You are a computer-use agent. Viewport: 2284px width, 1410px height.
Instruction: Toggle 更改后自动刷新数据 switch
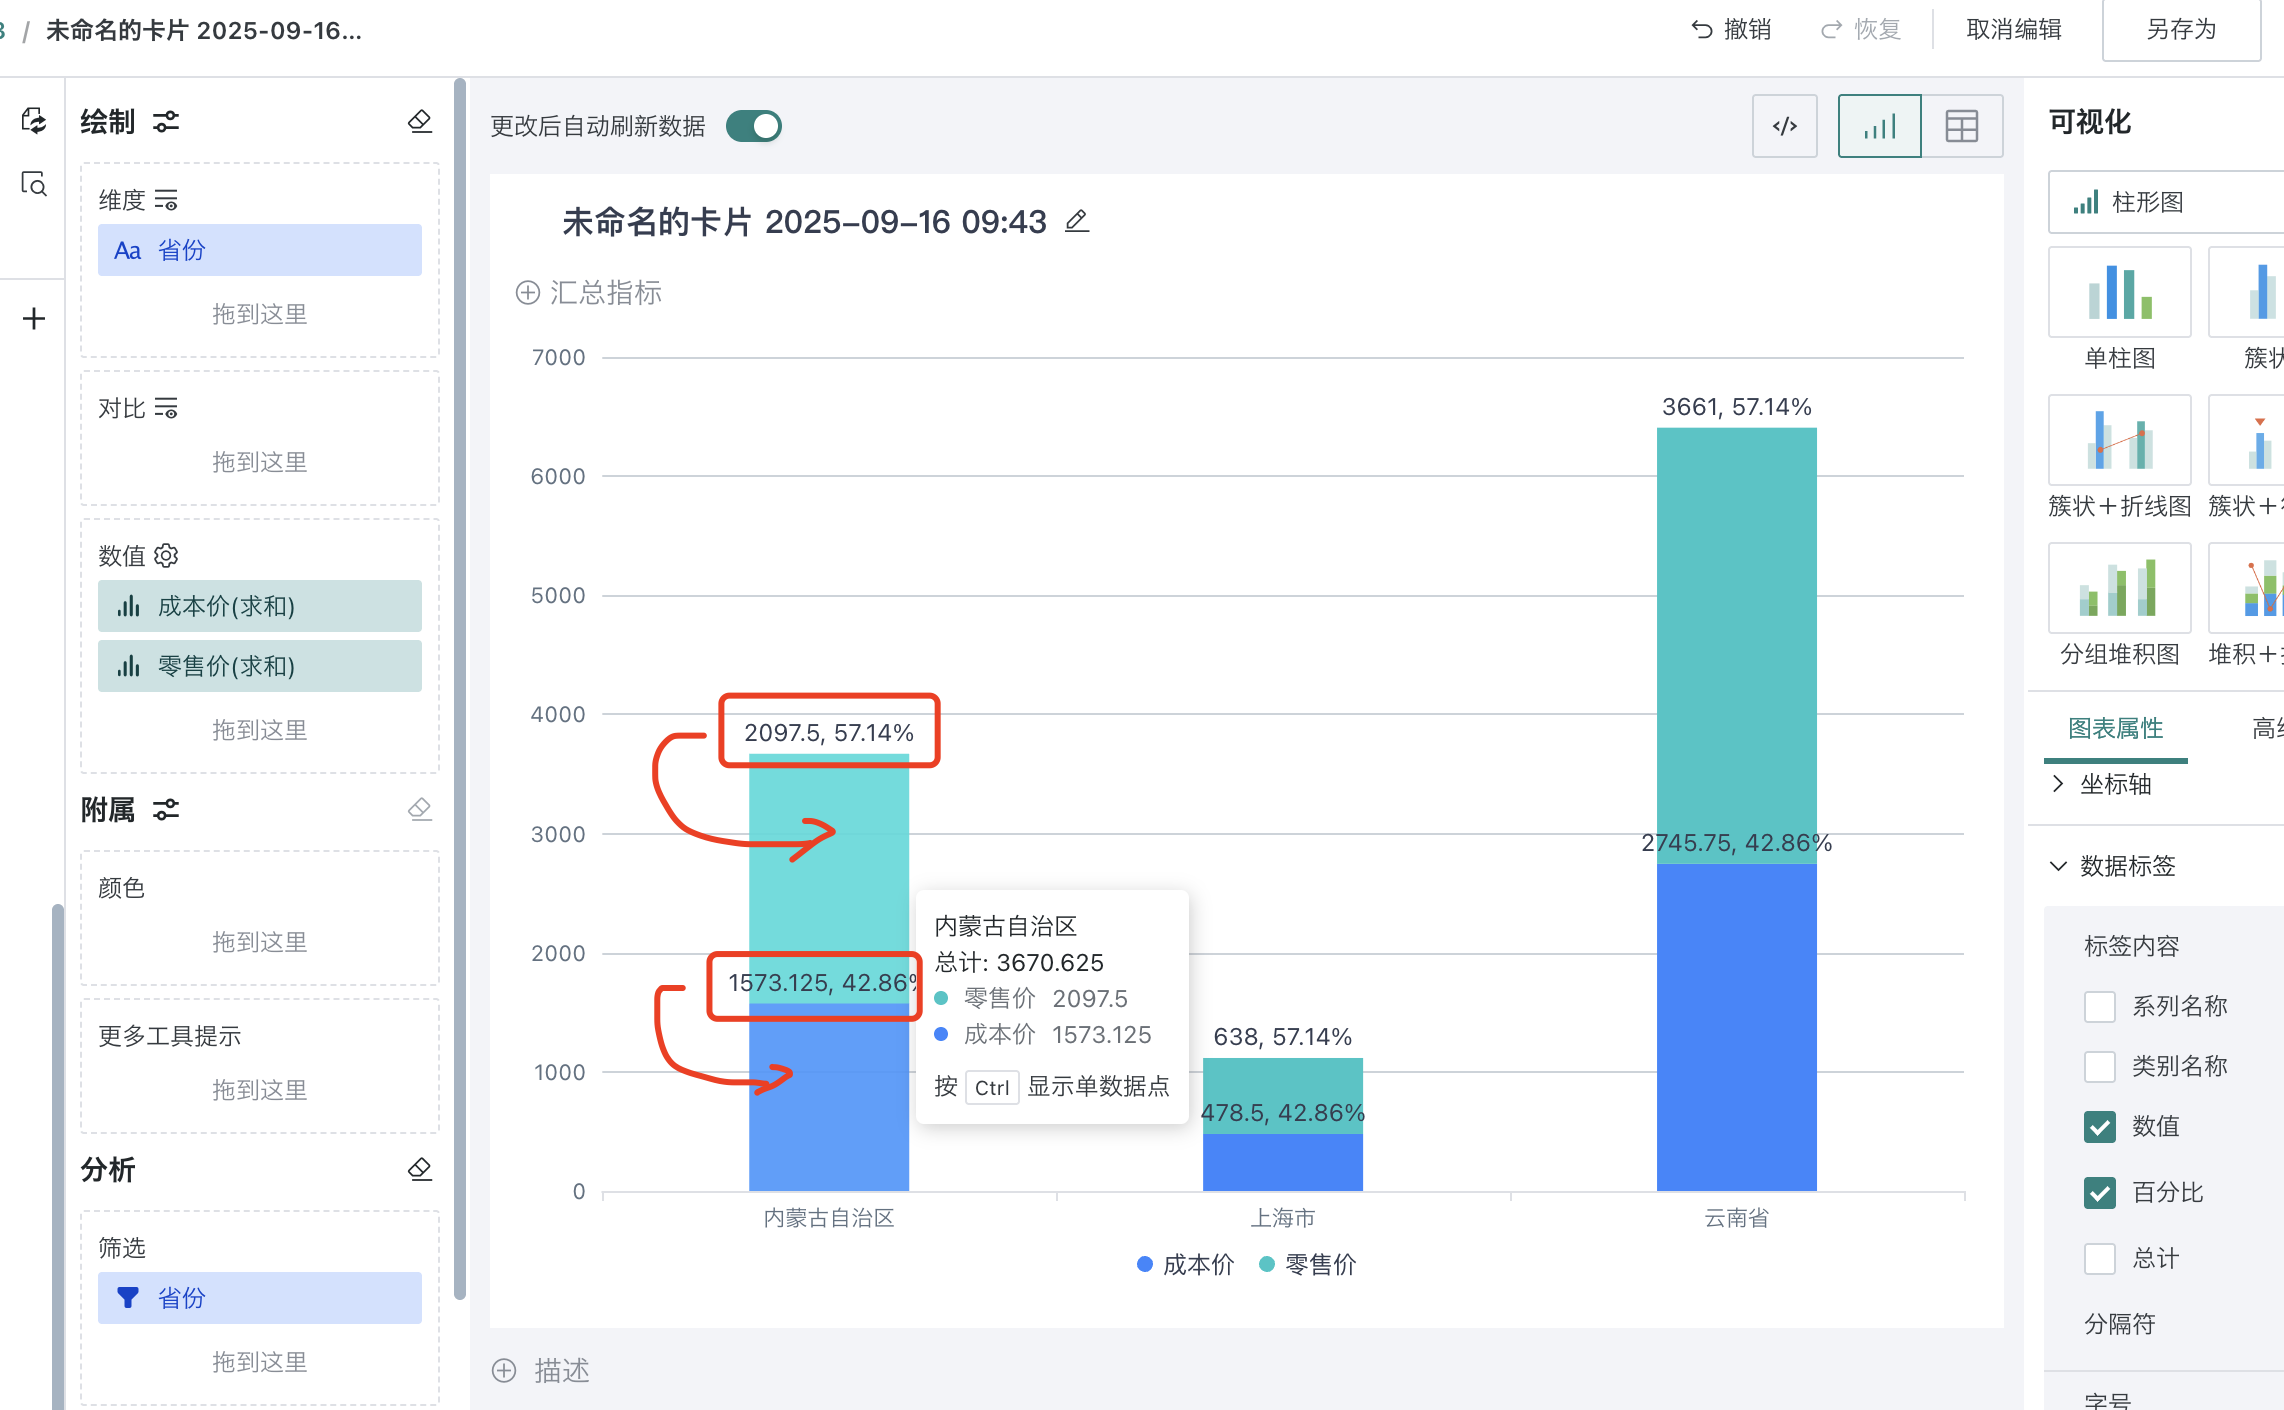click(754, 126)
